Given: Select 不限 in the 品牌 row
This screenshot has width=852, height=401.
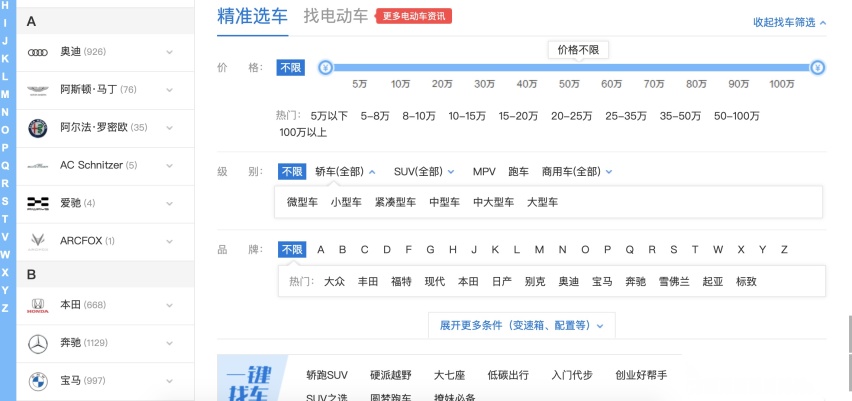Looking at the screenshot, I should click(292, 250).
